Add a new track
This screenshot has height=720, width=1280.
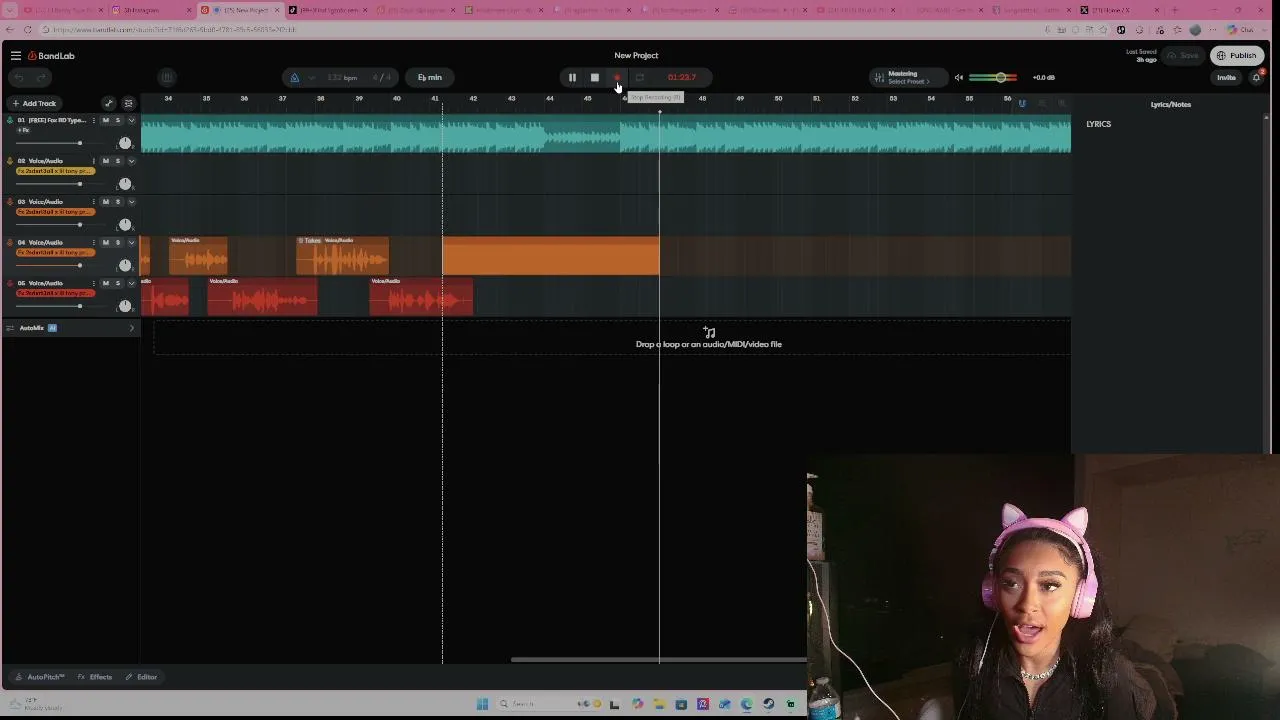34,103
